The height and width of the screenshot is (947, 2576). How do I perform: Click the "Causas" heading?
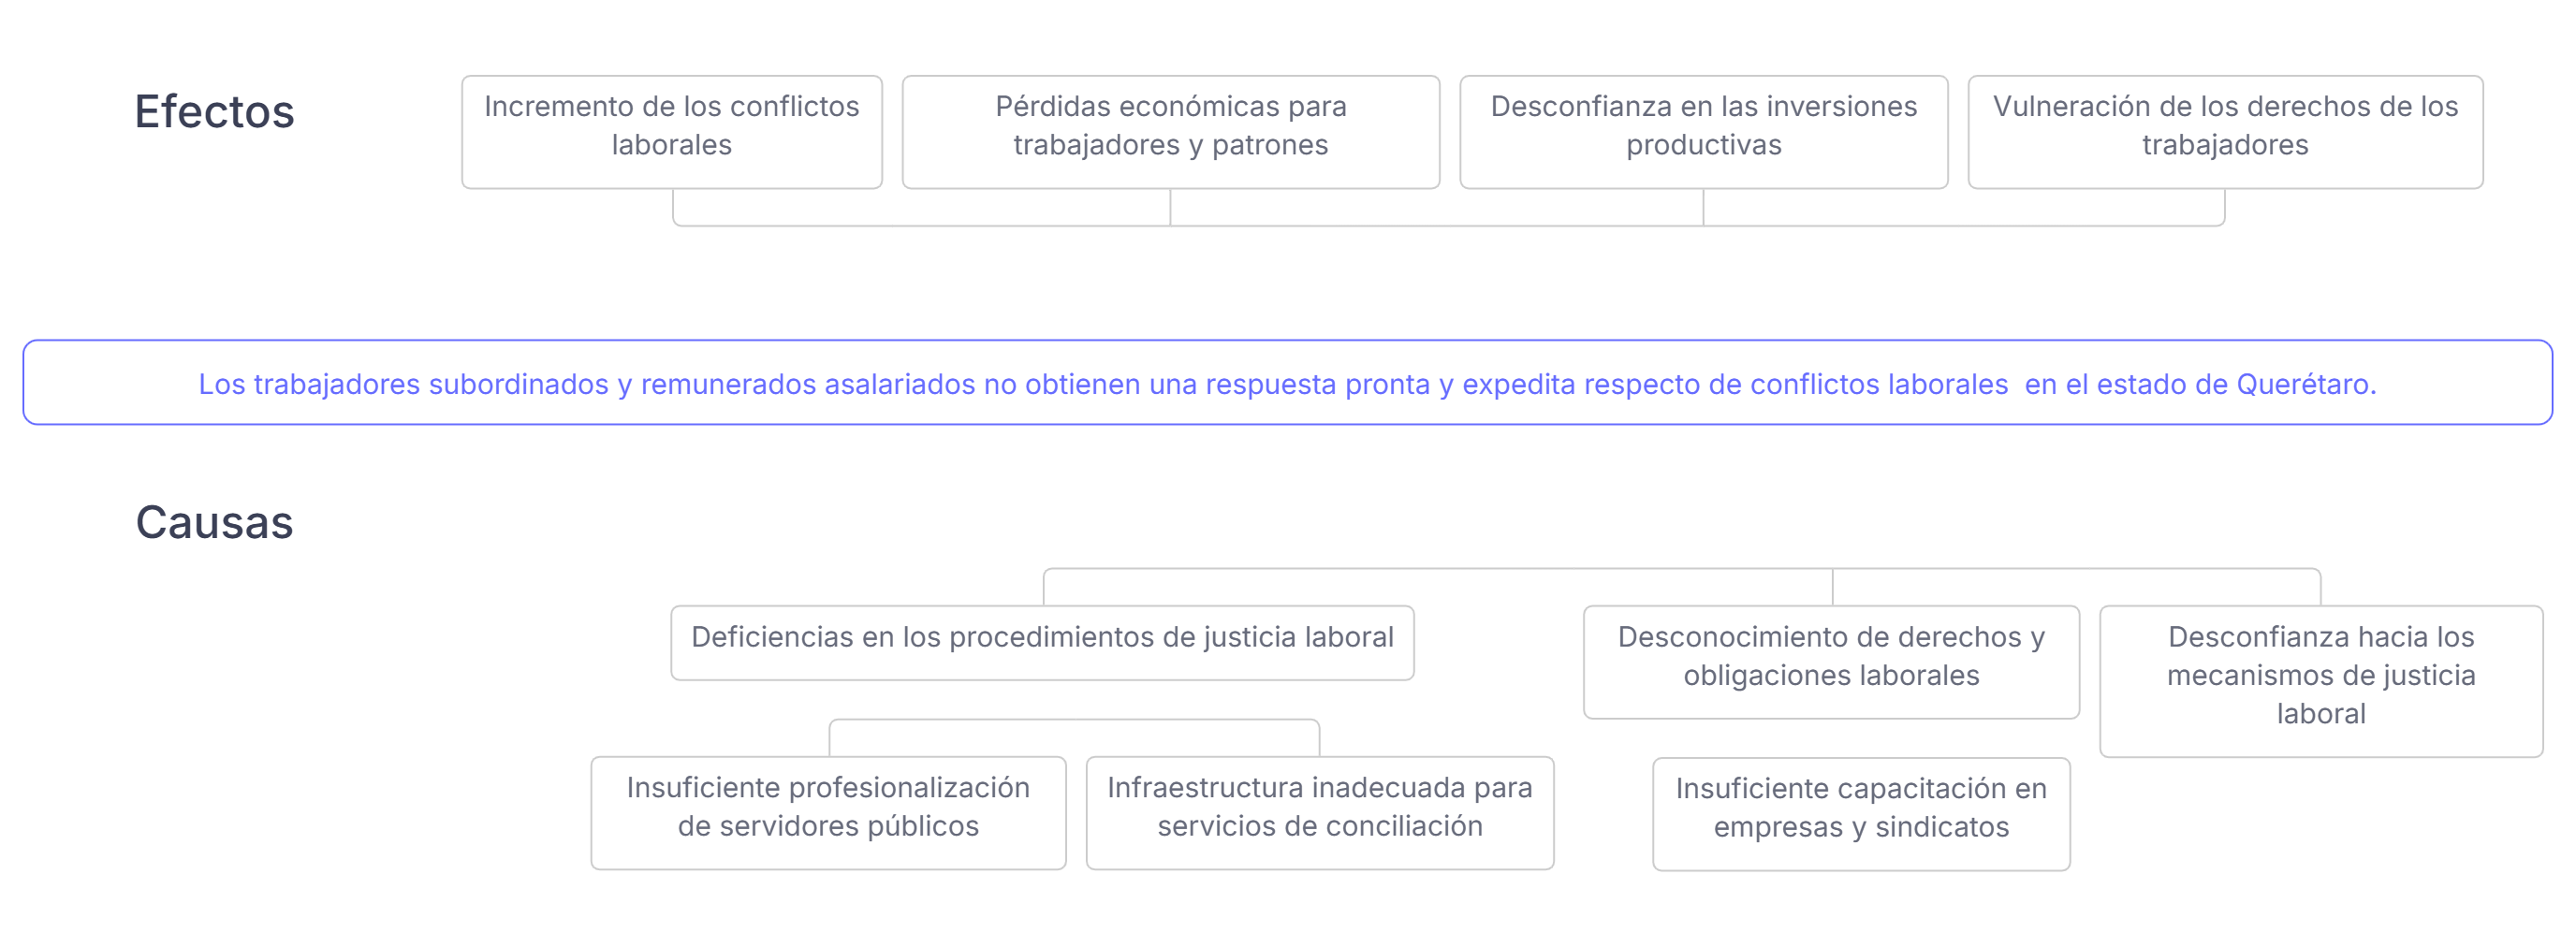pyautogui.click(x=214, y=523)
